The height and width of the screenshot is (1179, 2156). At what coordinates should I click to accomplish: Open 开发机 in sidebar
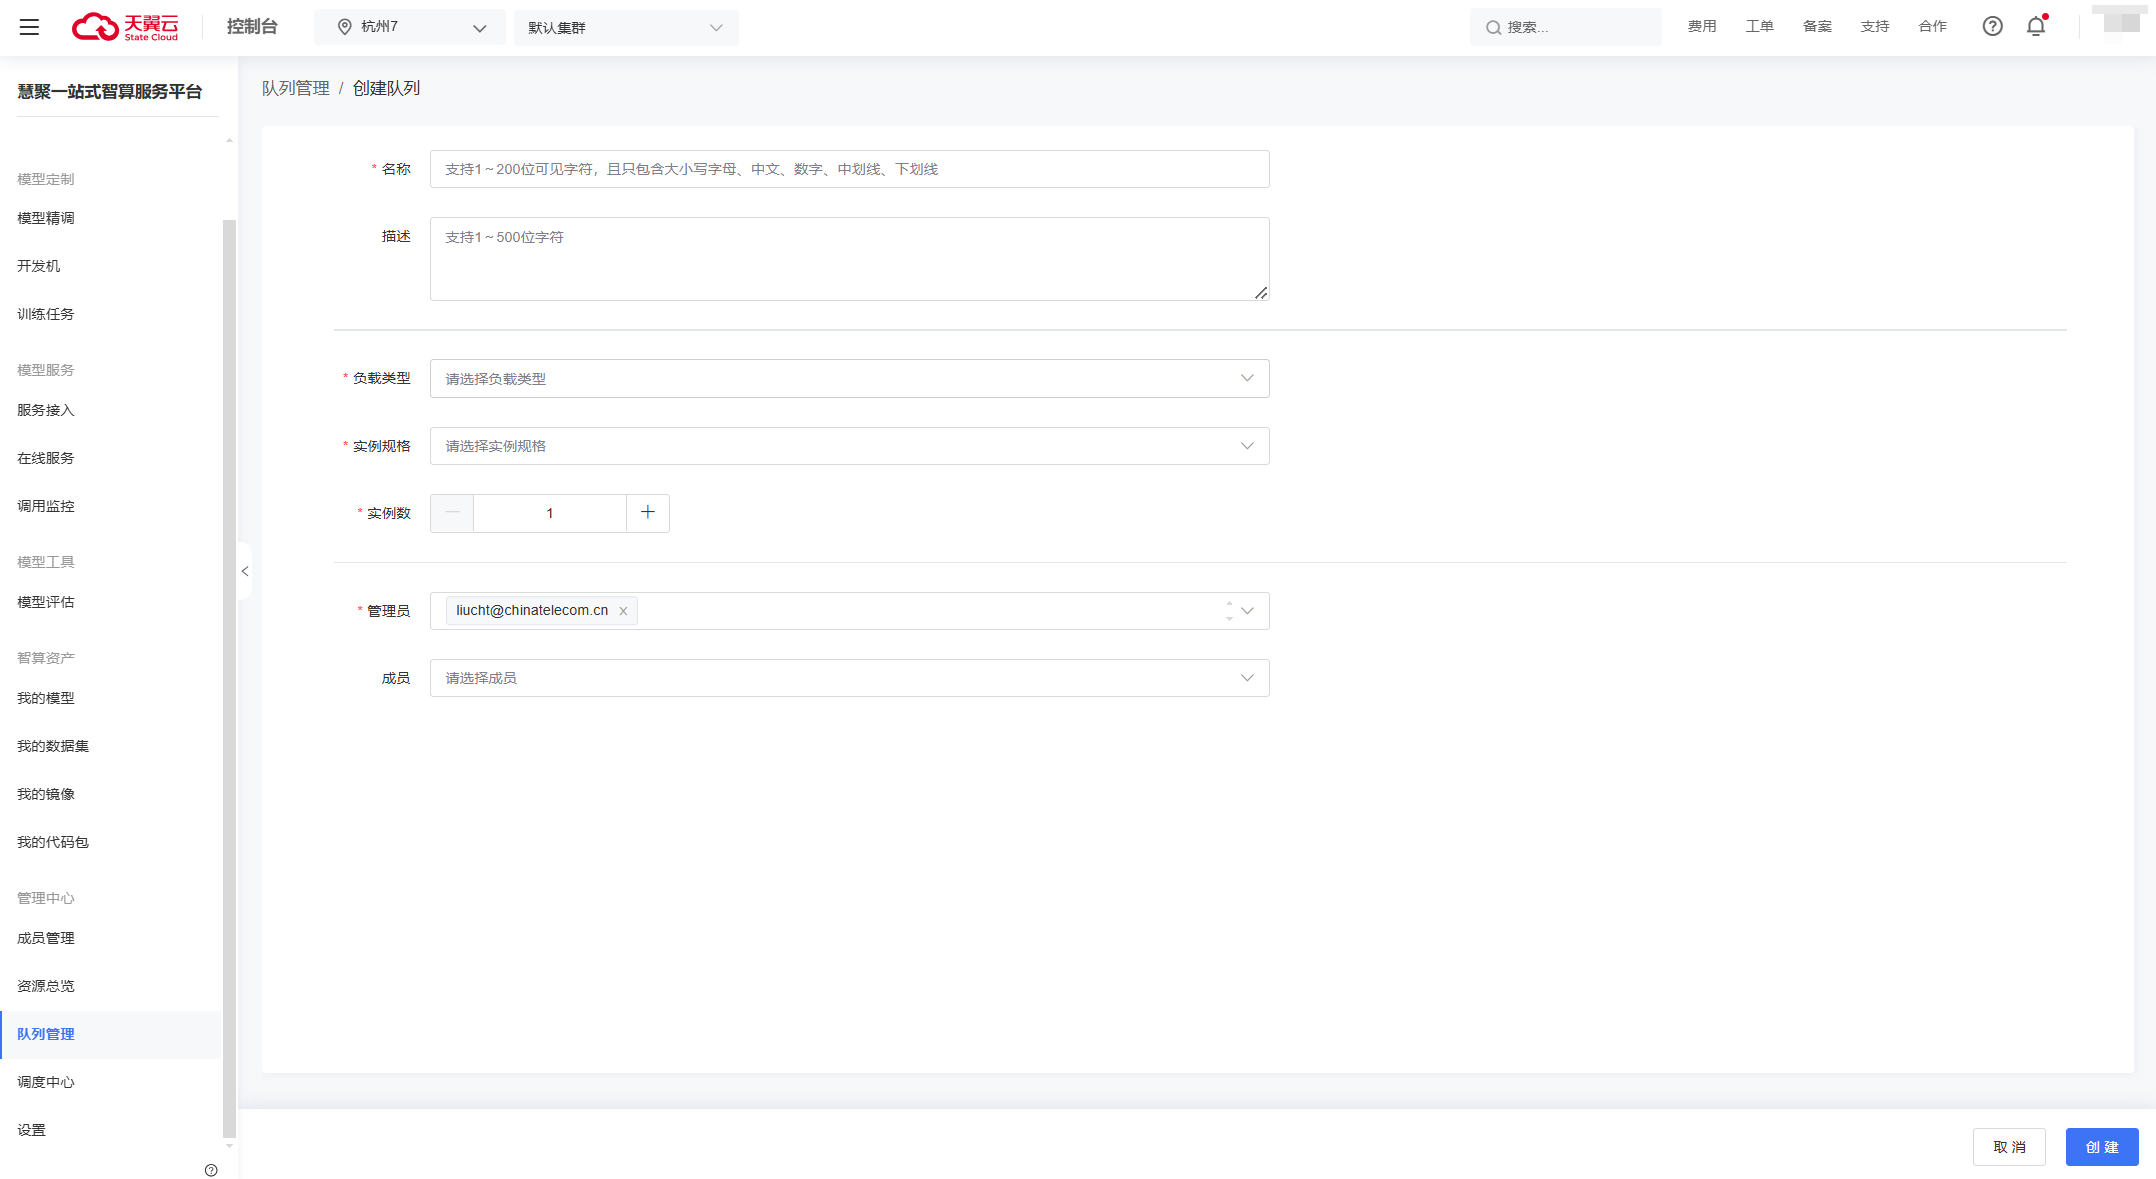click(39, 266)
